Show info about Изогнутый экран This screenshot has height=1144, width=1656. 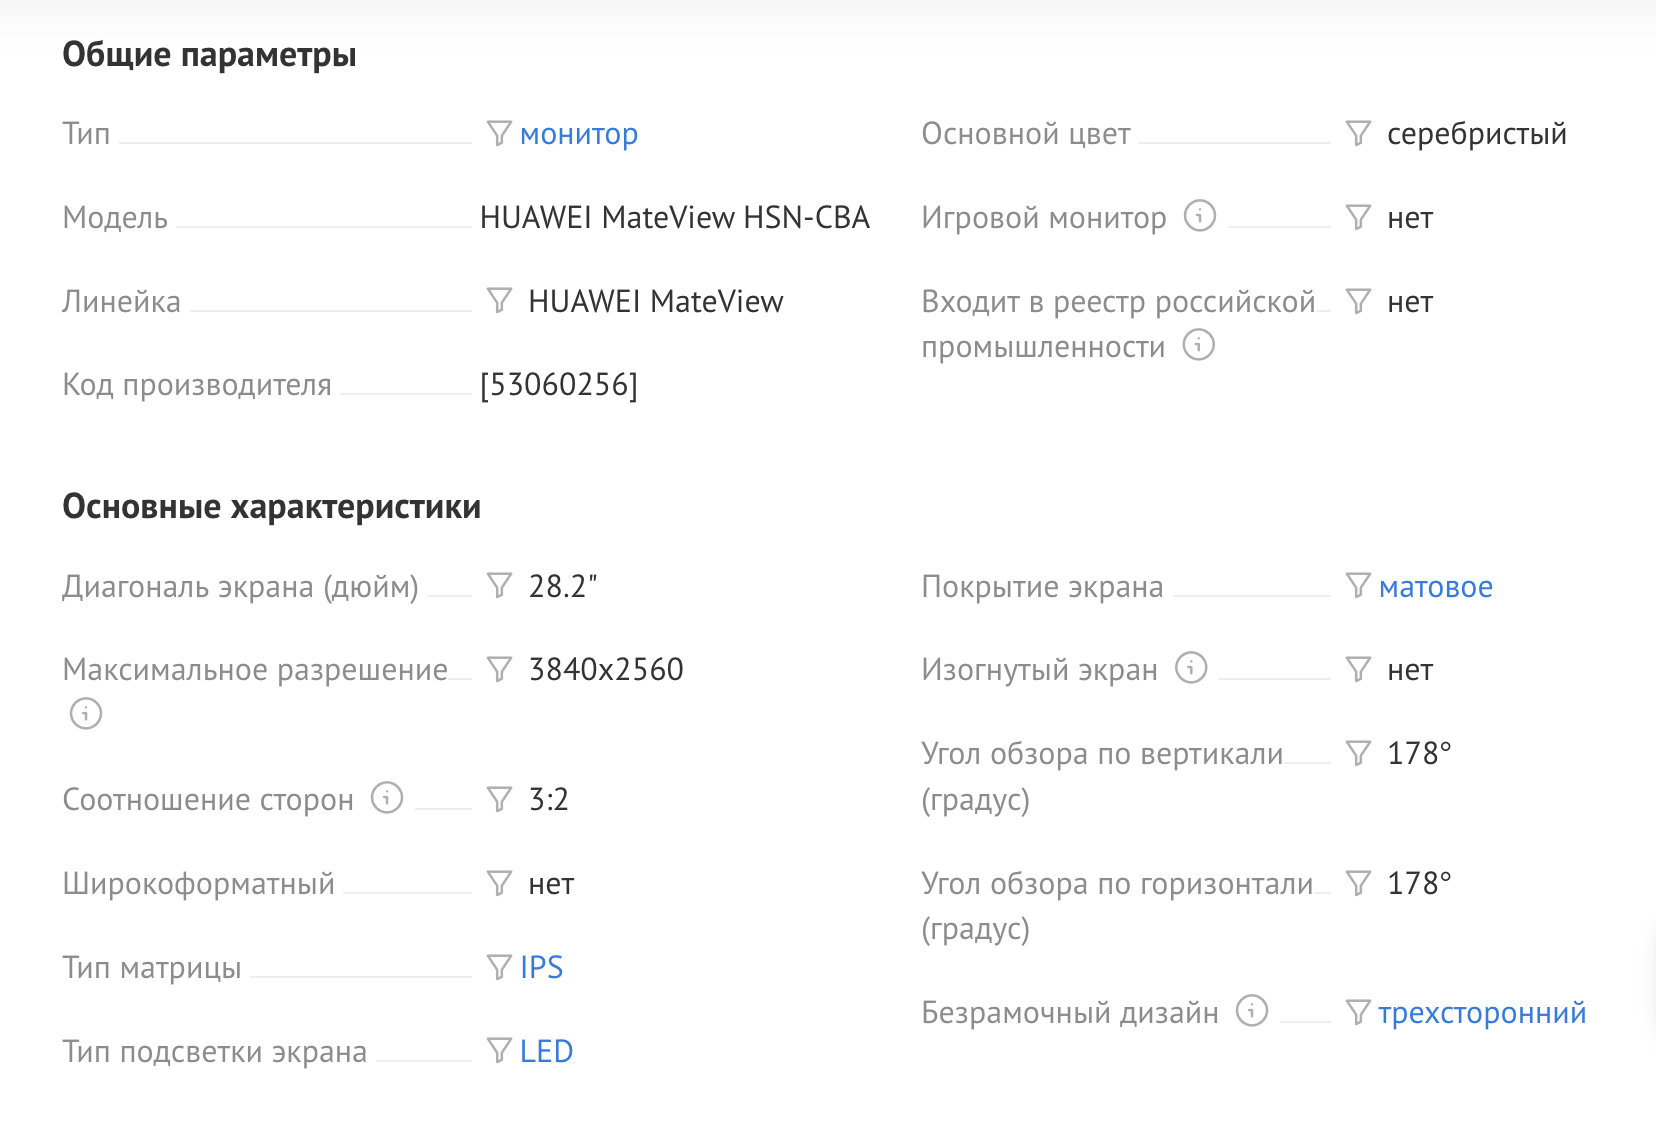coord(1191,667)
